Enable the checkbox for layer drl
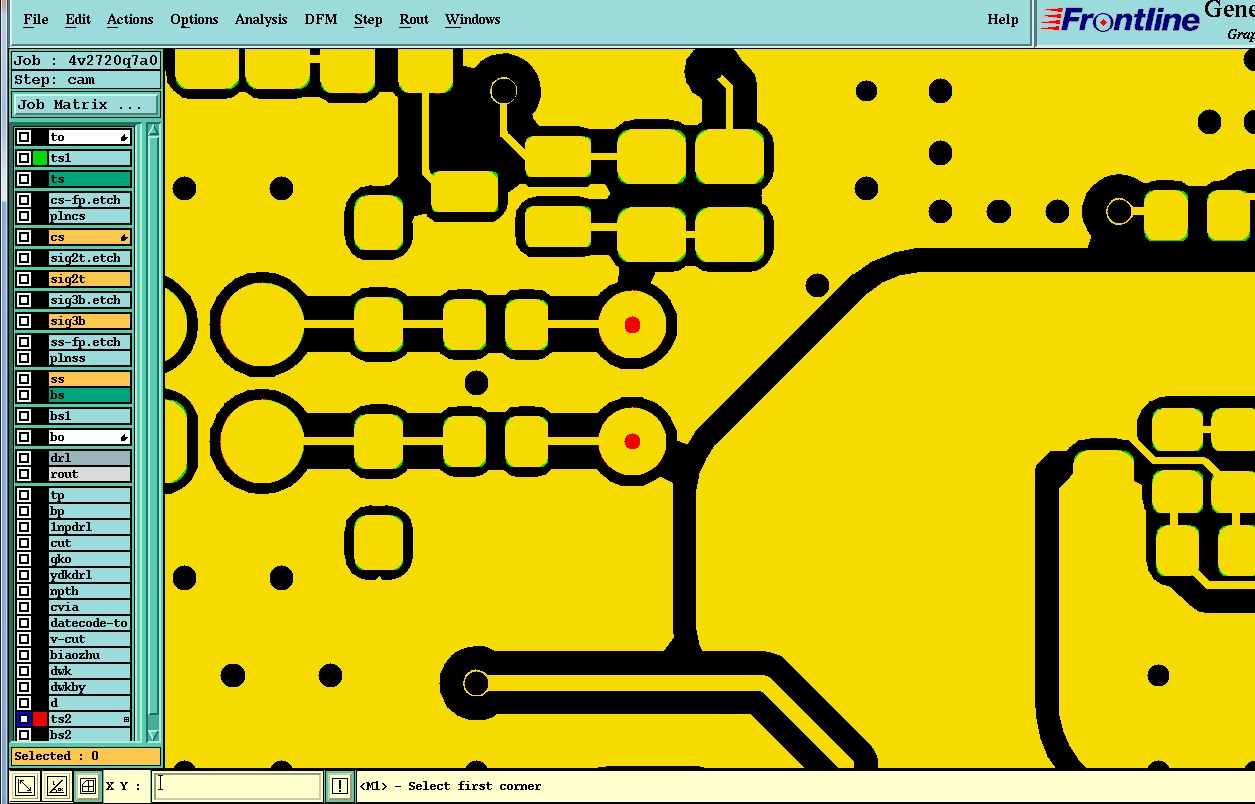 click(x=24, y=458)
